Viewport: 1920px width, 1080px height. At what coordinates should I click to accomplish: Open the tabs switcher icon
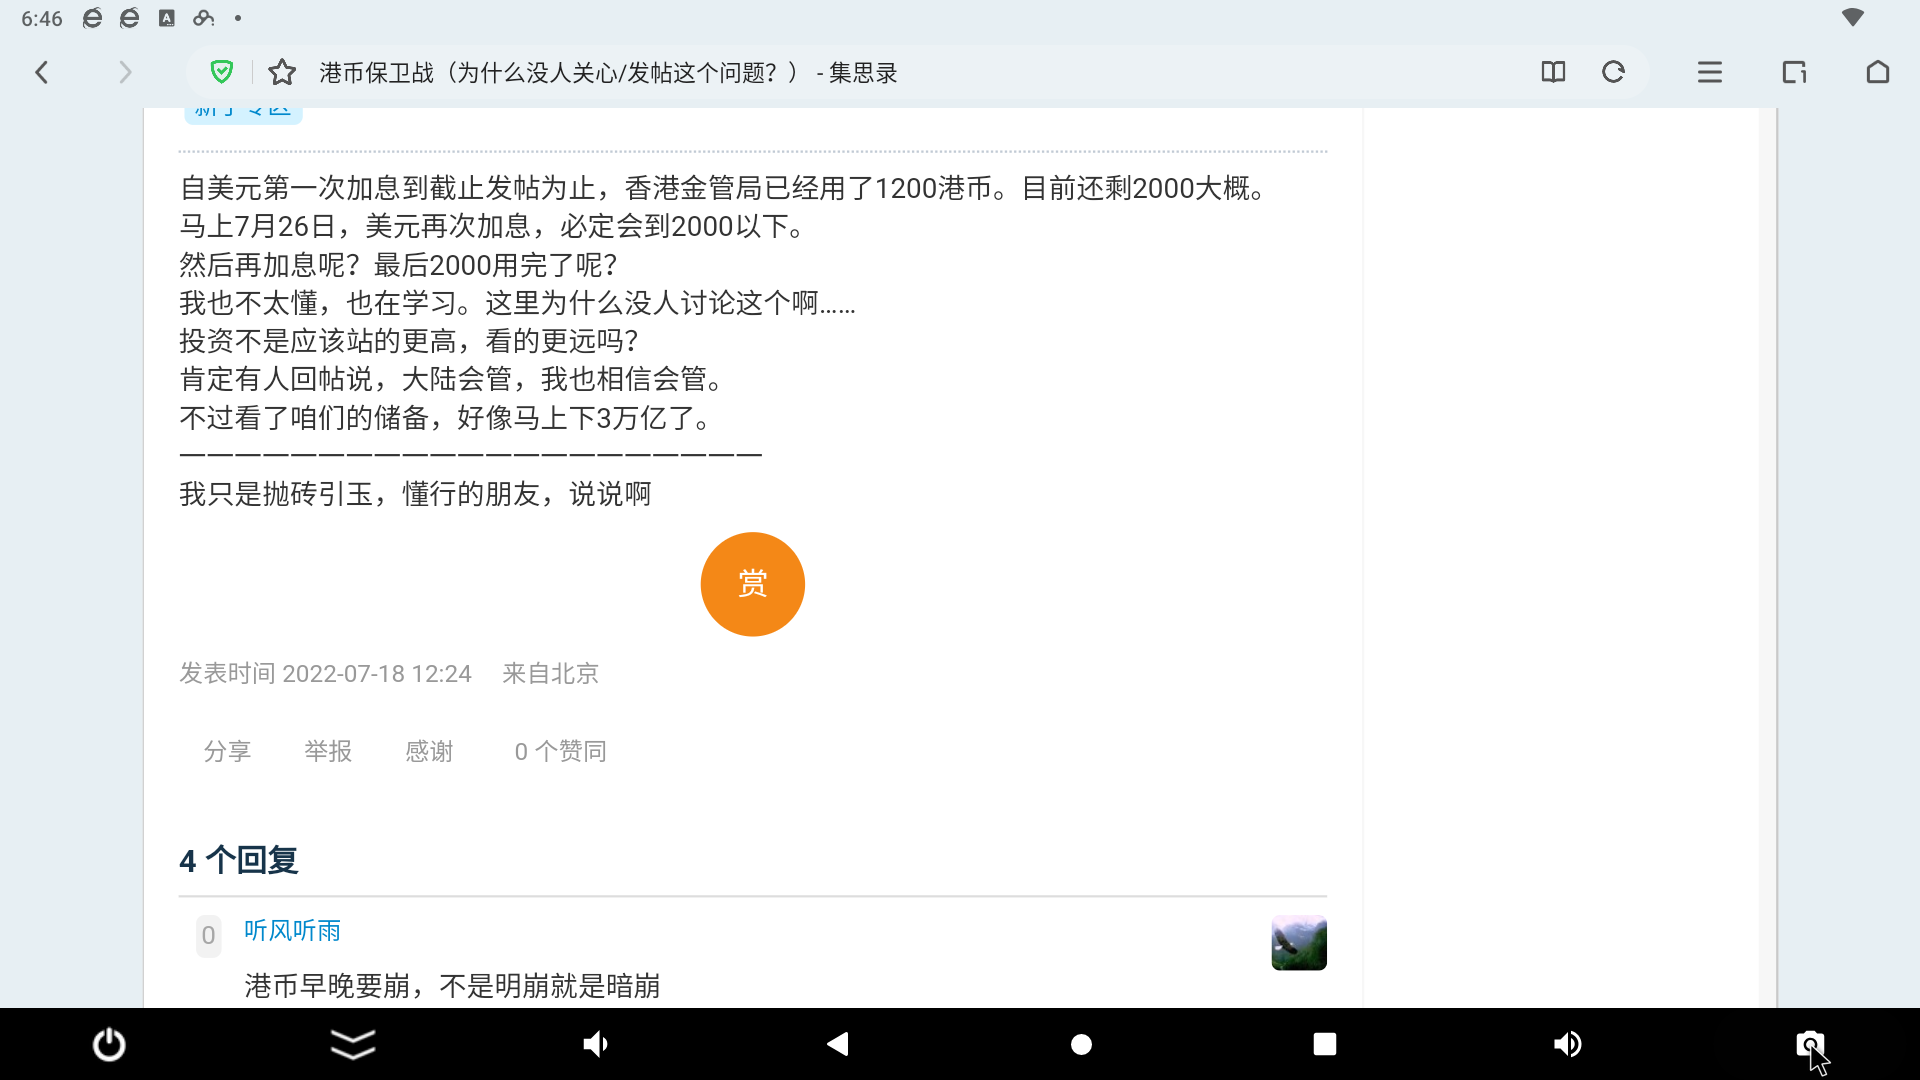pyautogui.click(x=1794, y=72)
